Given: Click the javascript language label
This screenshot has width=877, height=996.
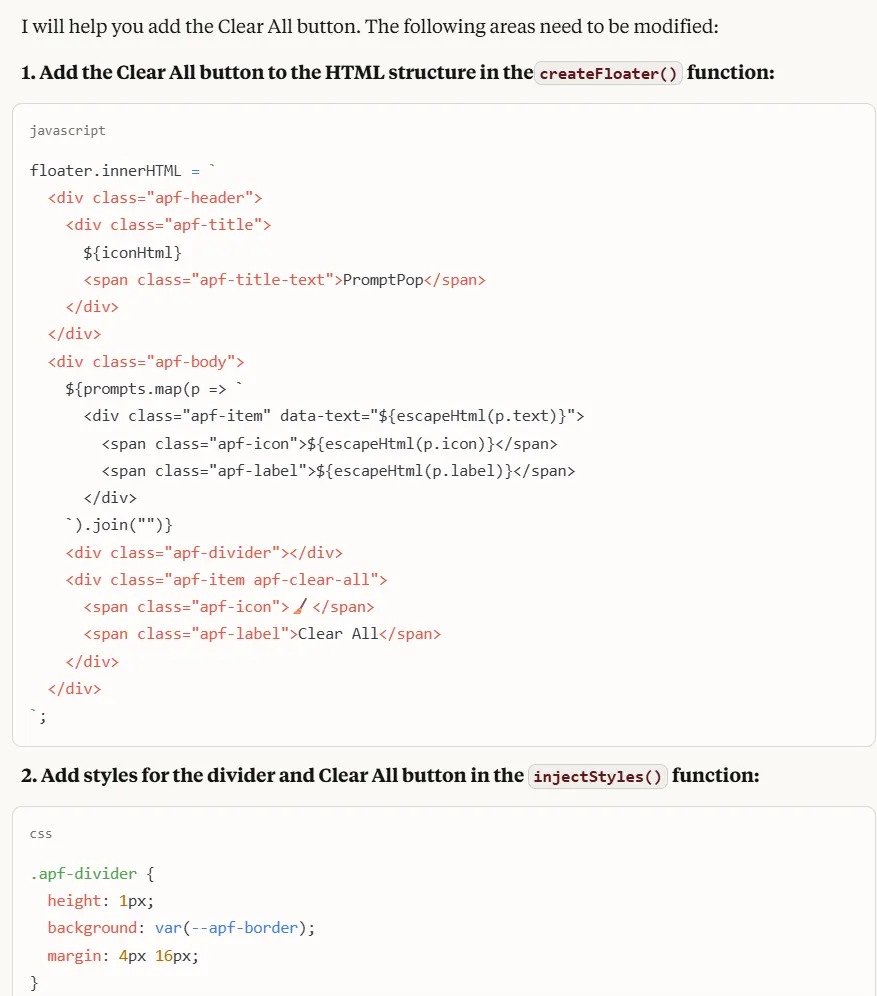Looking at the screenshot, I should pyautogui.click(x=67, y=130).
